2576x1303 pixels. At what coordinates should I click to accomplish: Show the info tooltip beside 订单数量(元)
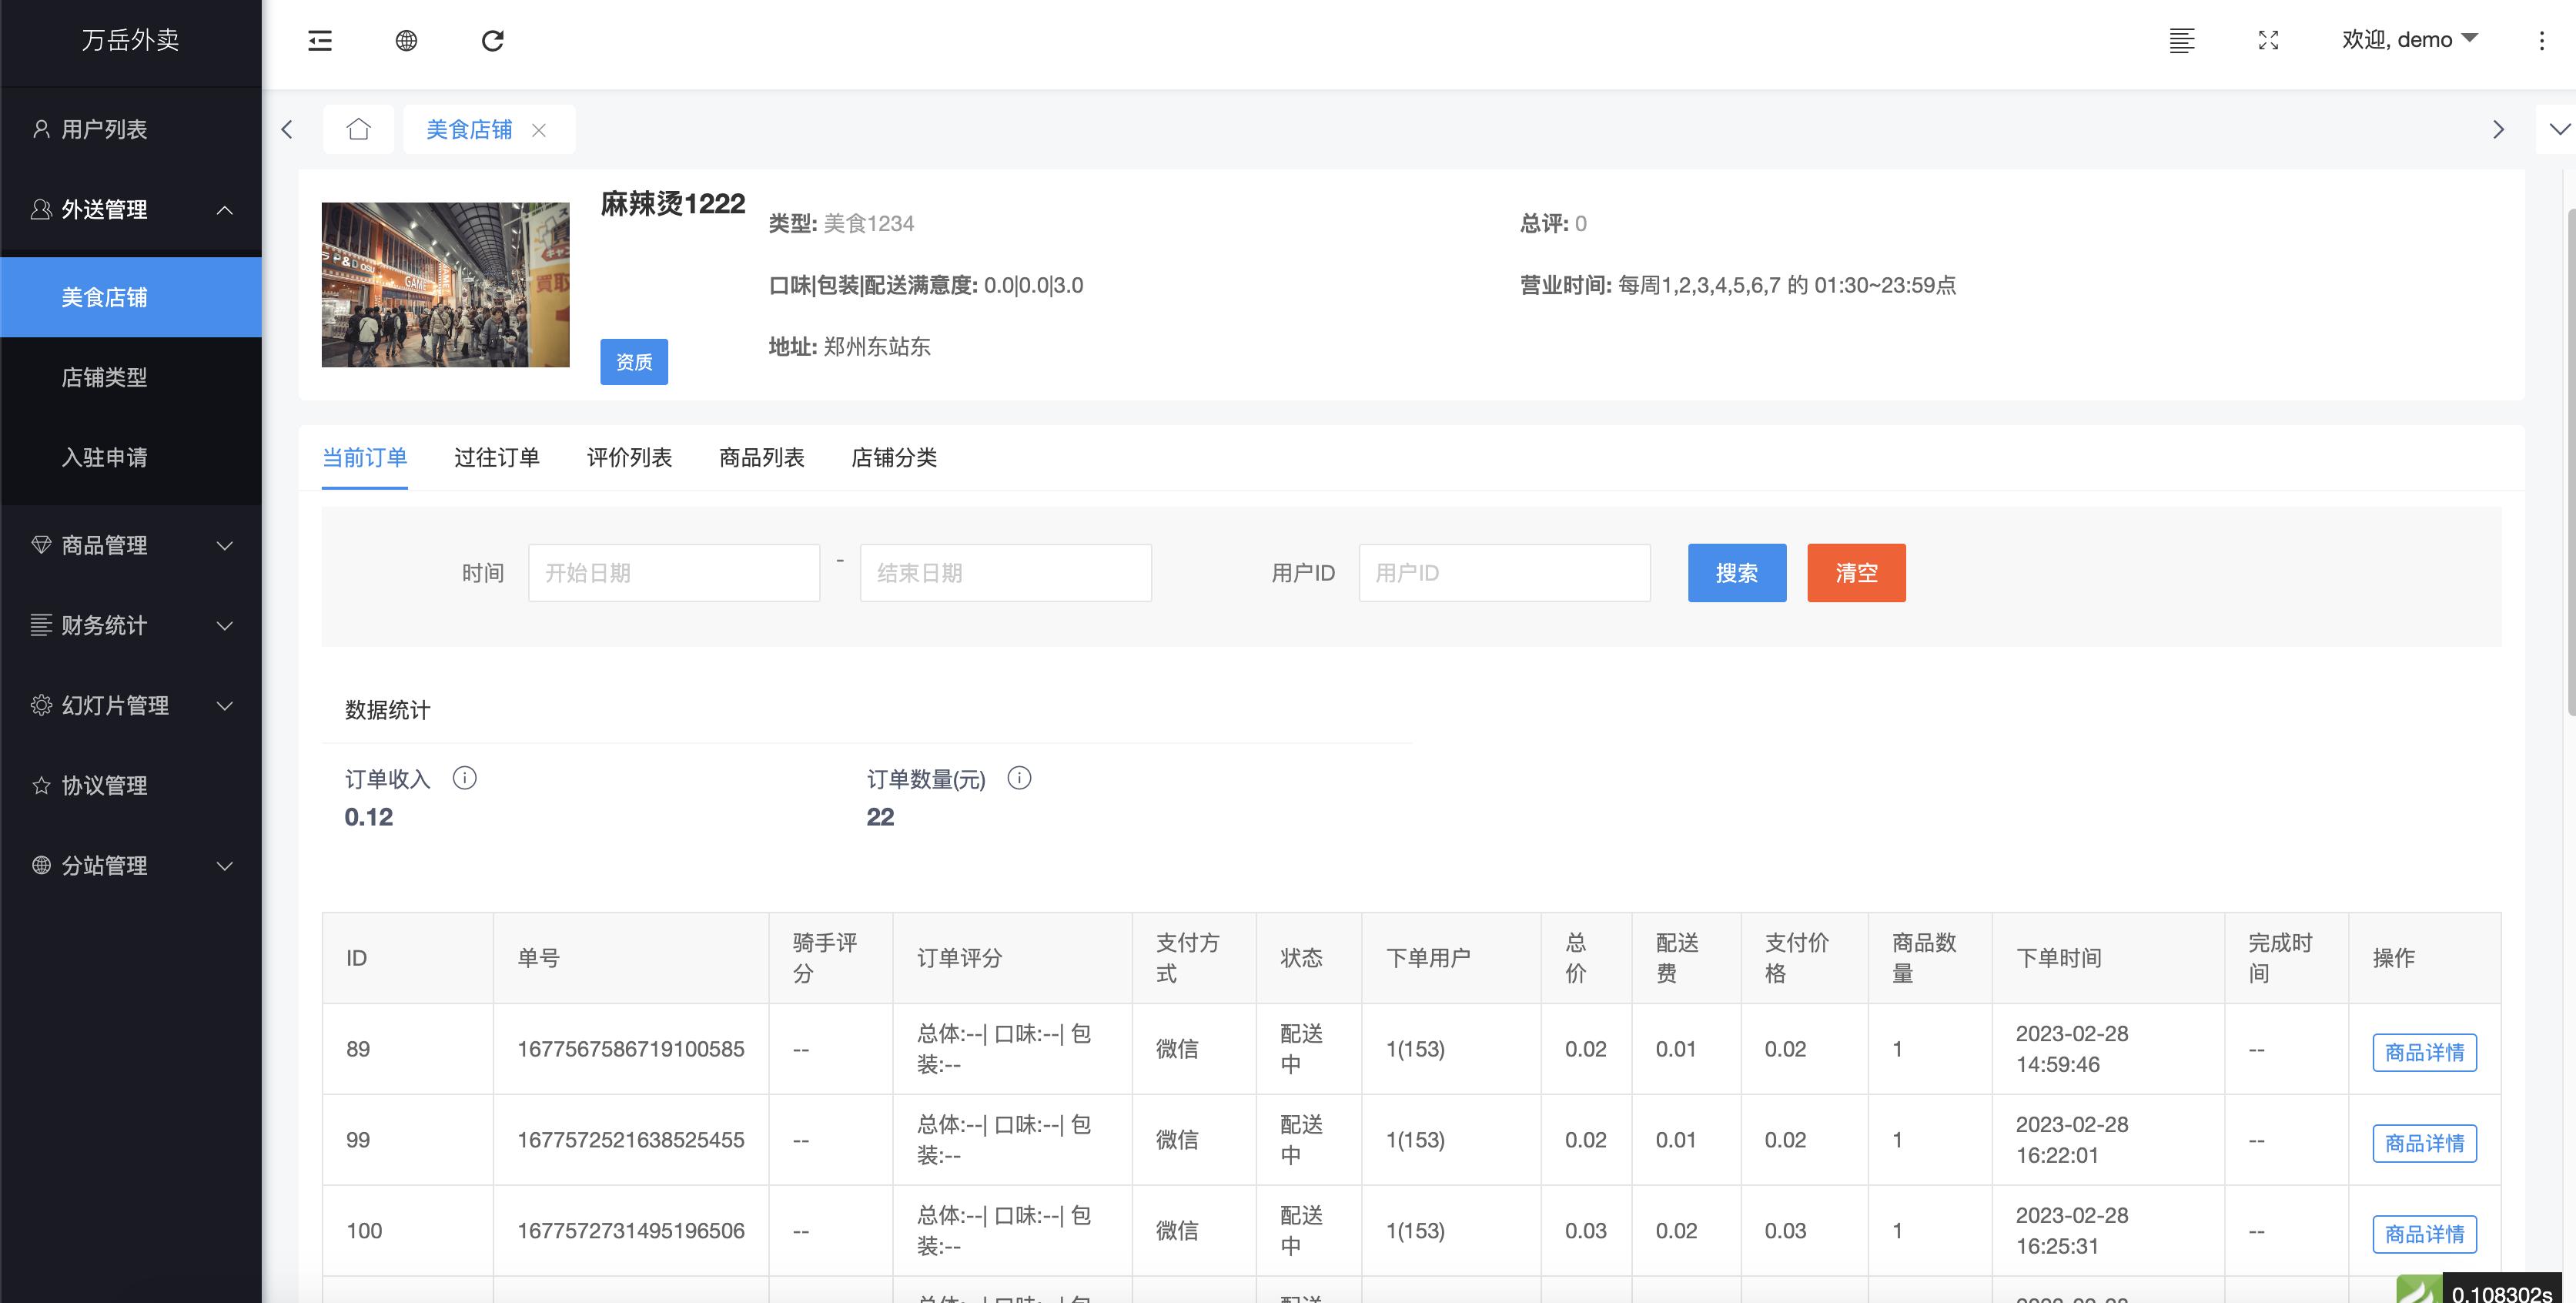(1019, 777)
